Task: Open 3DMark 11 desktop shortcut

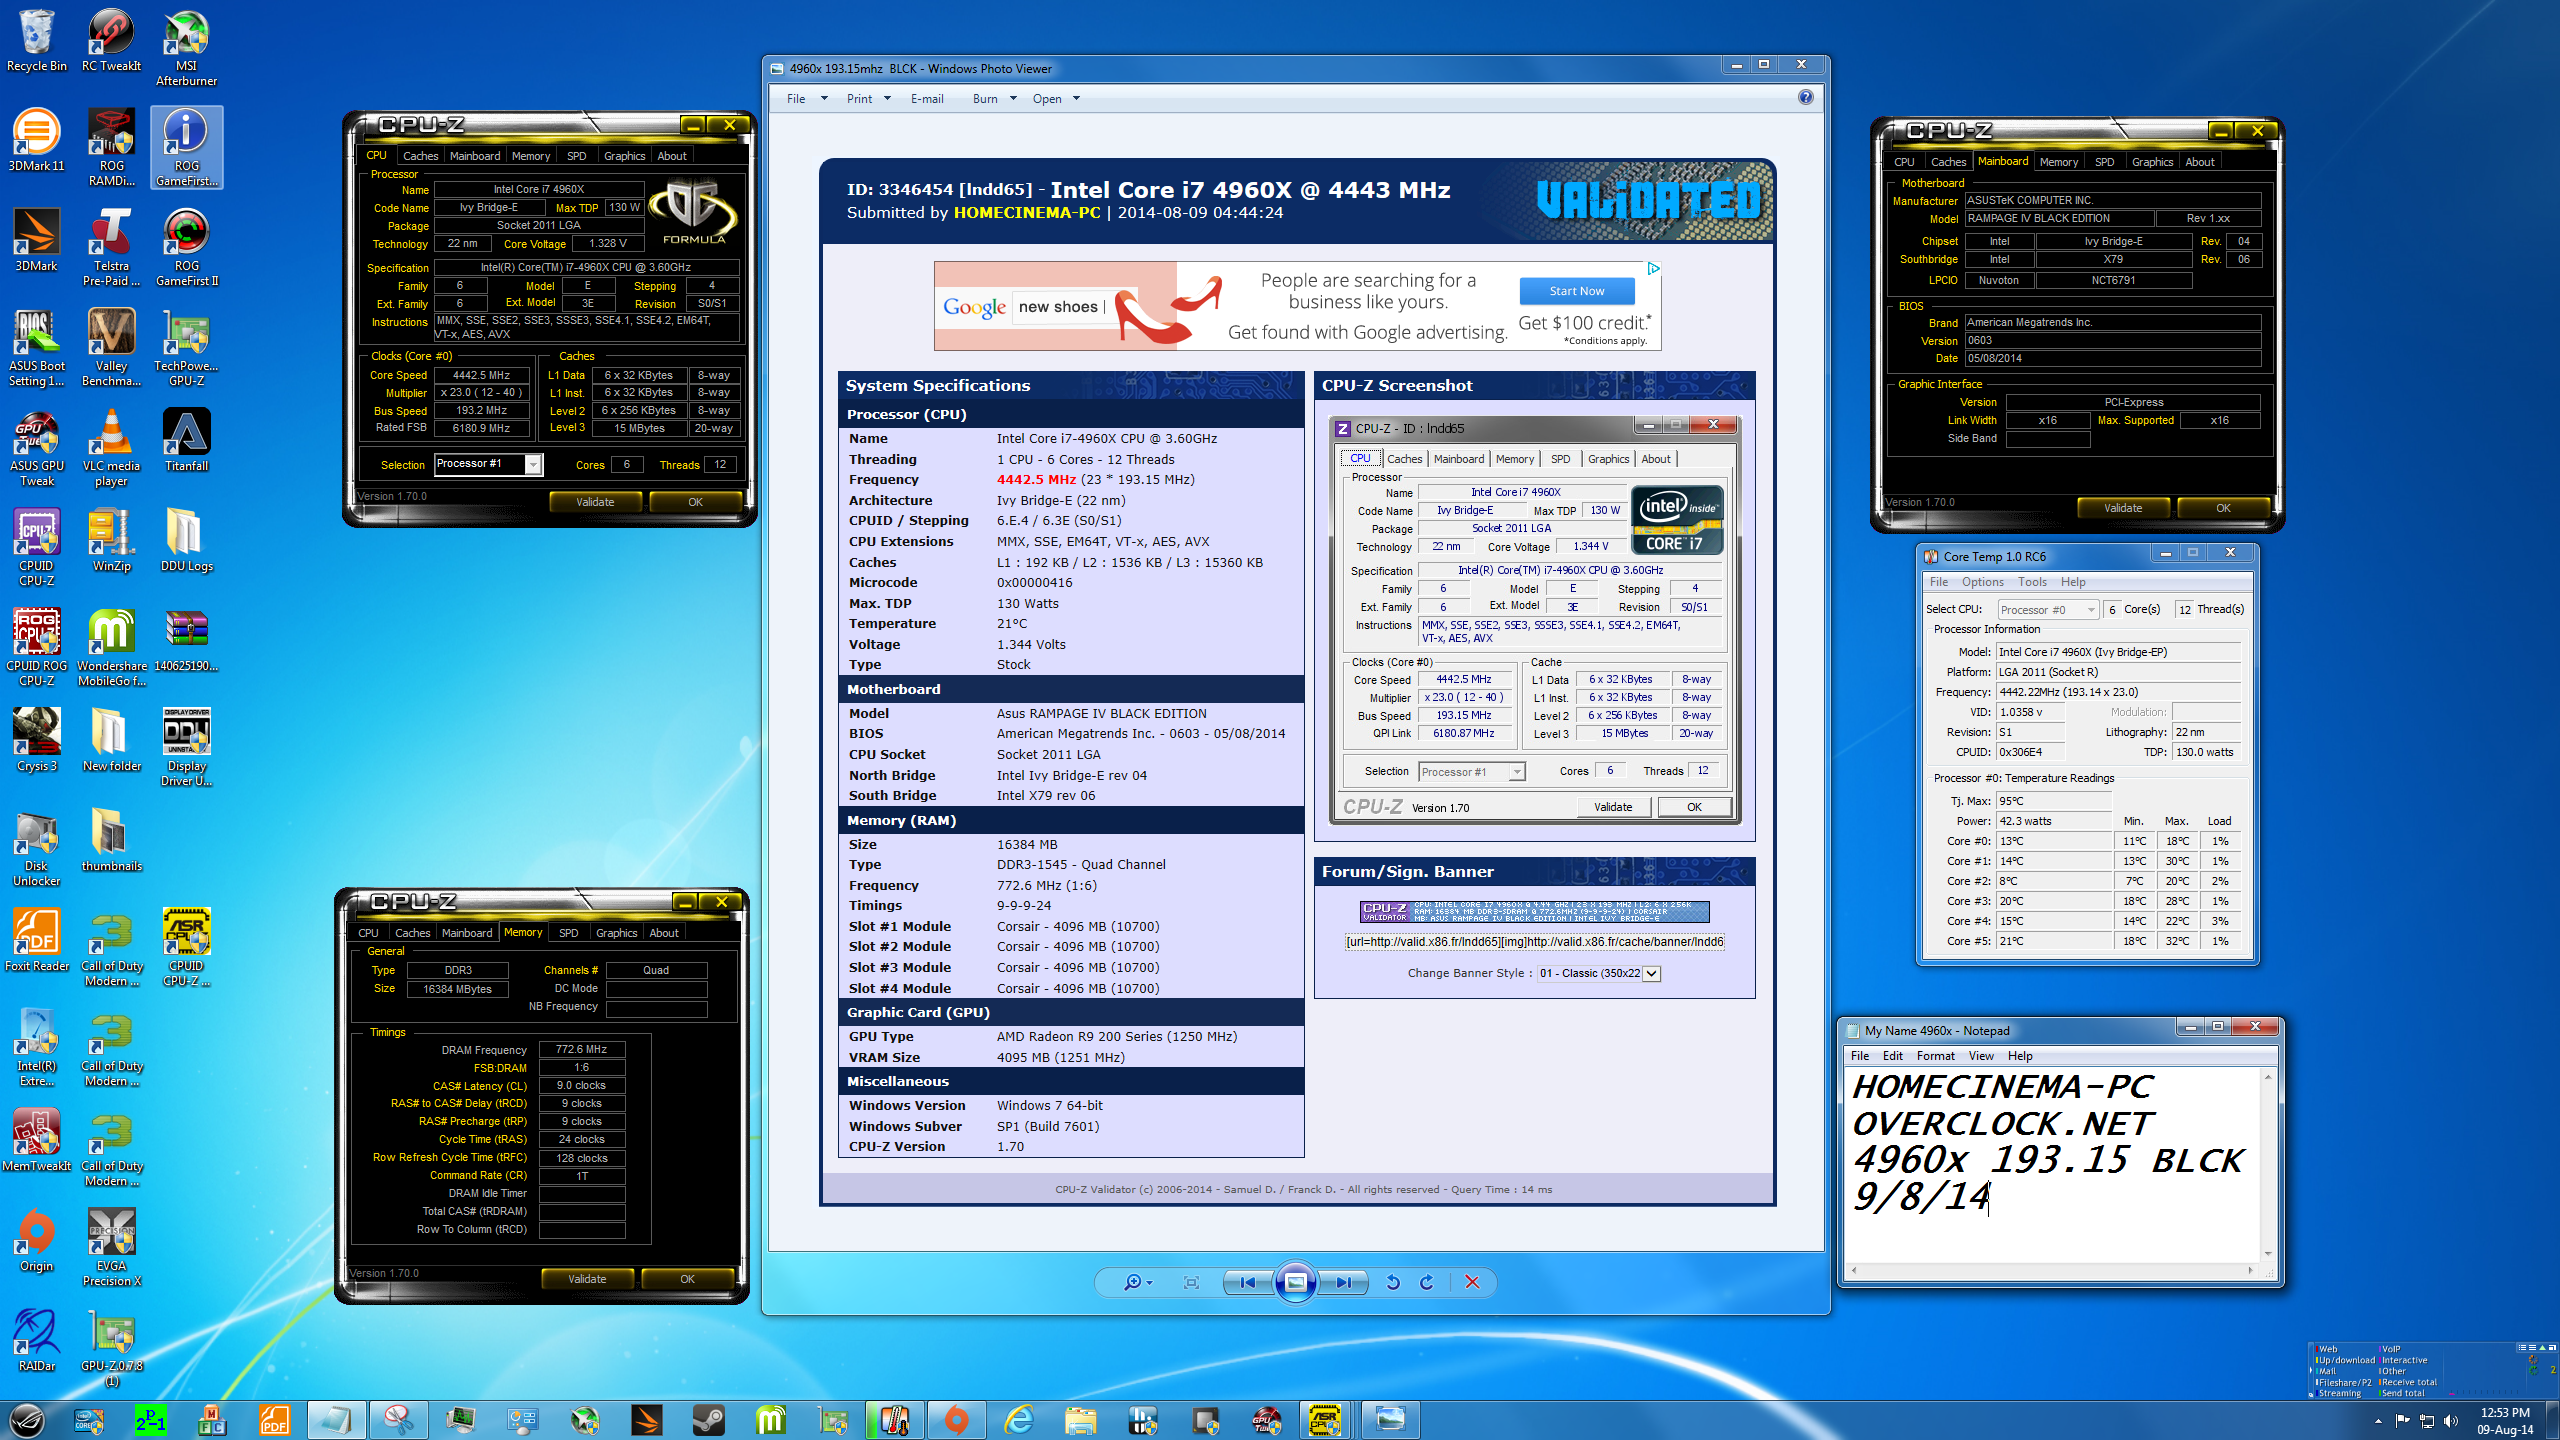Action: tap(37, 140)
